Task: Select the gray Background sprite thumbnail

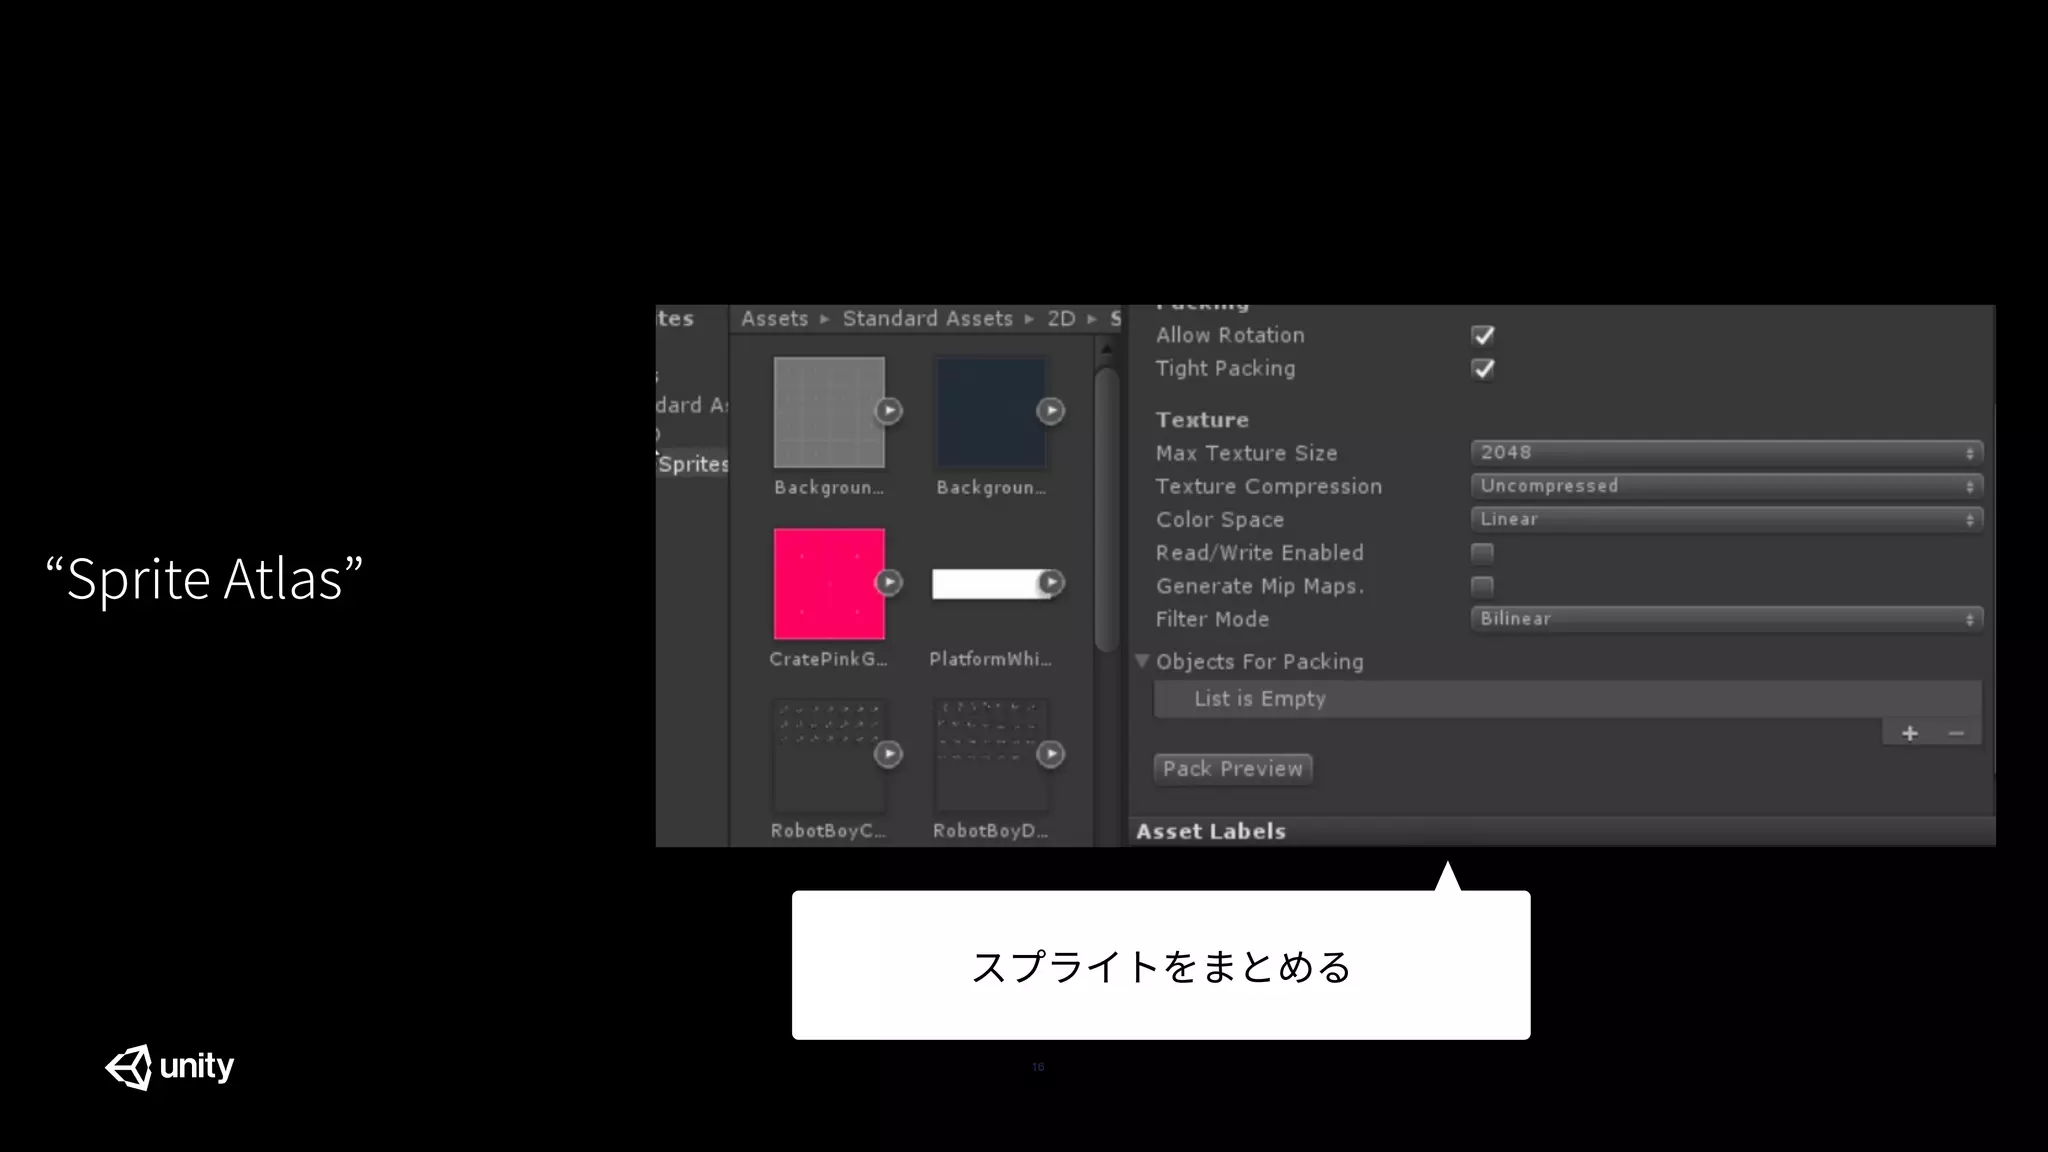Action: point(829,412)
